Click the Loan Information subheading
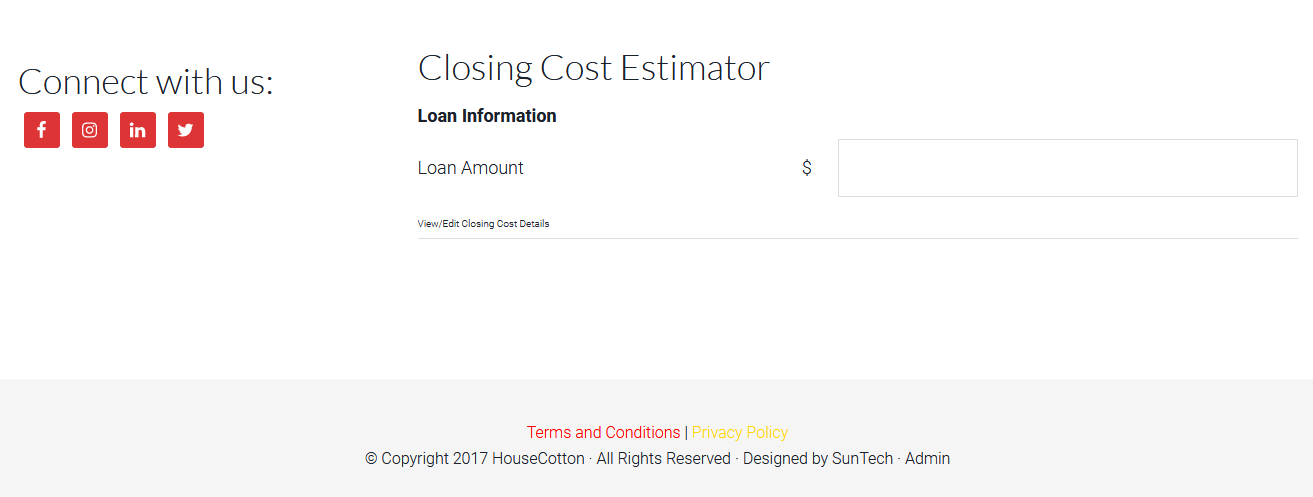The height and width of the screenshot is (497, 1313). click(486, 116)
